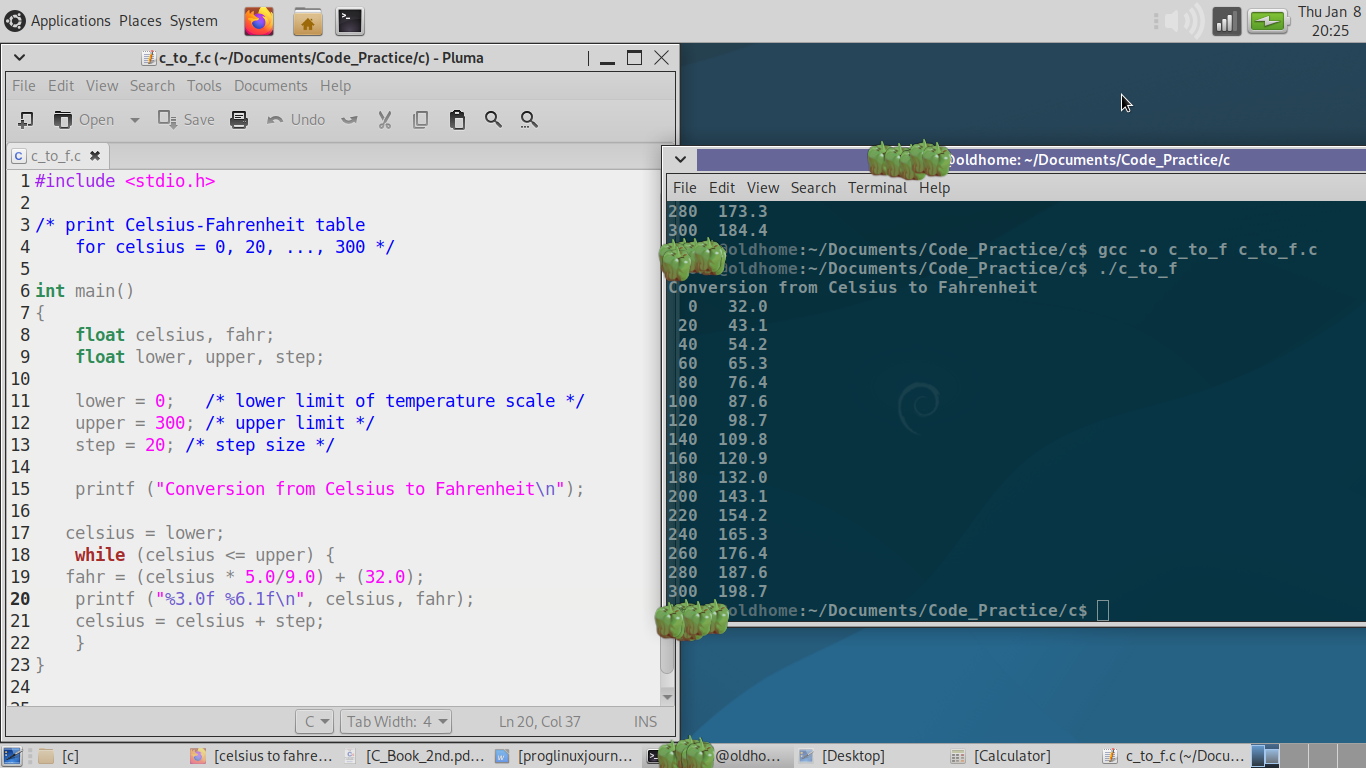Launch terminal from the top panel icon
1366x768 pixels.
[350, 21]
